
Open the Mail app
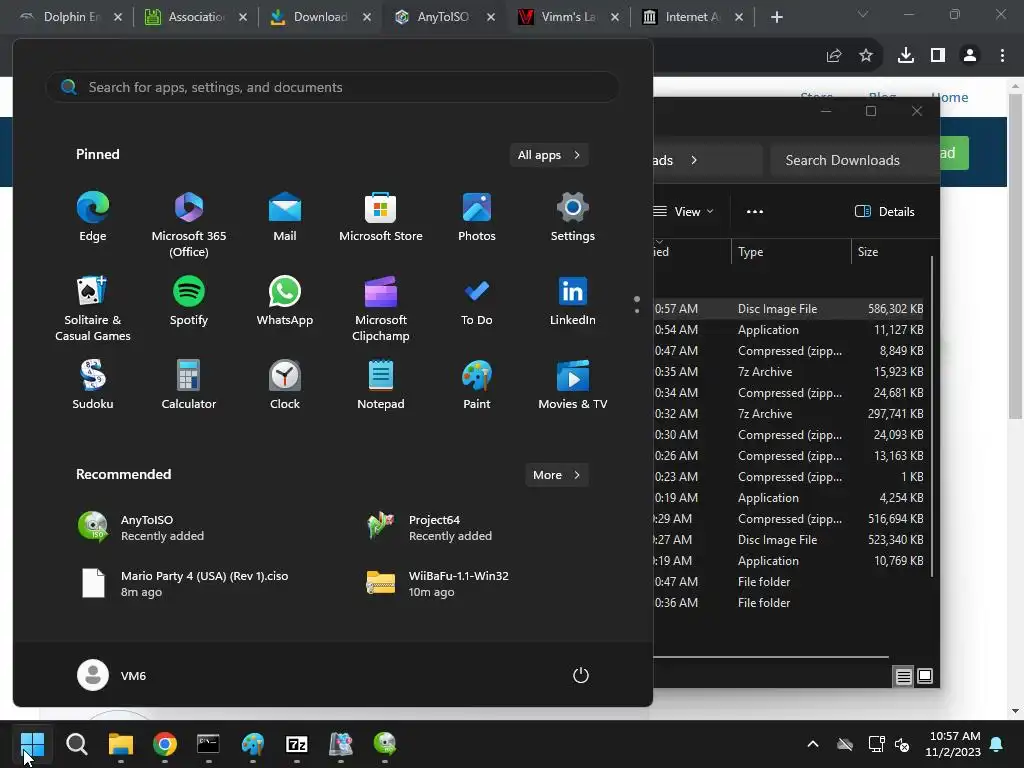(285, 218)
